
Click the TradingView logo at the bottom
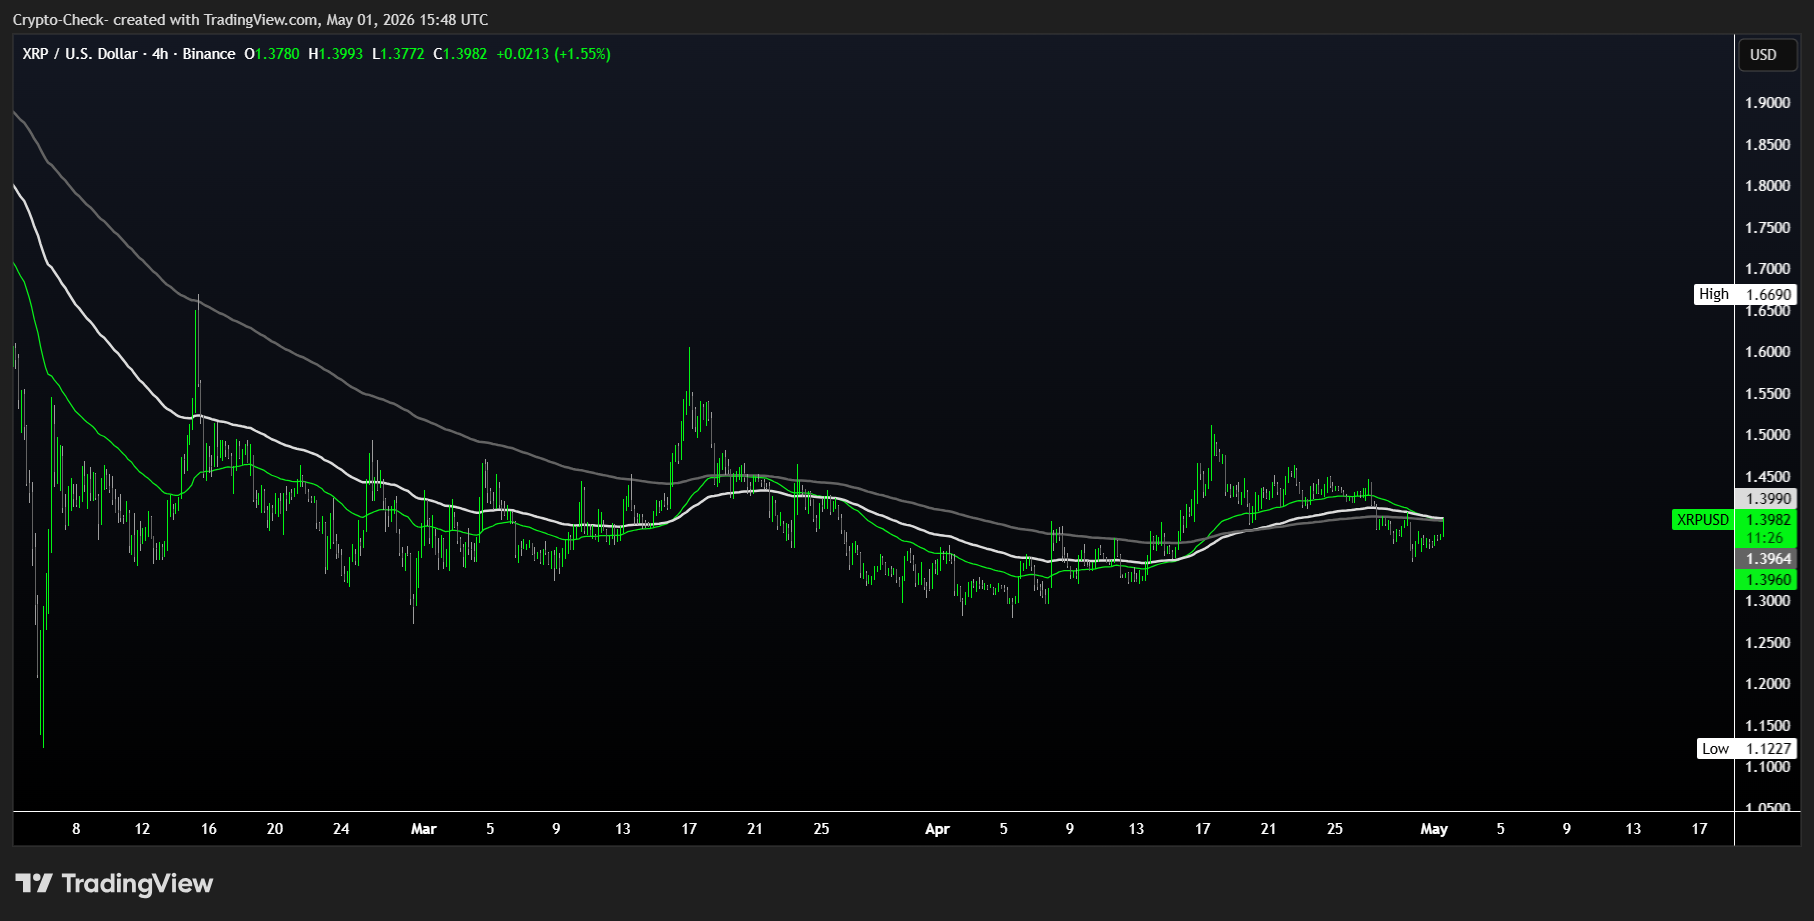(114, 884)
